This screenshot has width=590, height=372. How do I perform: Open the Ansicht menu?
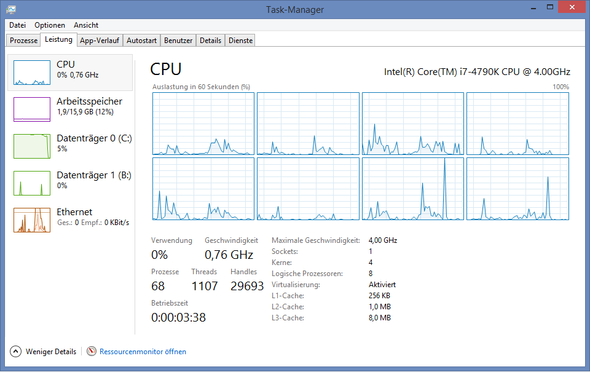[86, 25]
